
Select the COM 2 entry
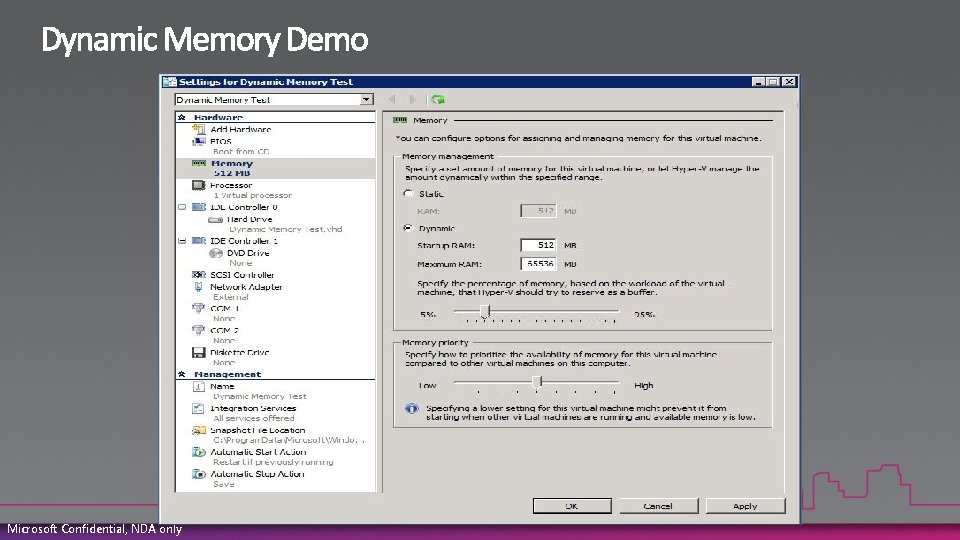(x=225, y=331)
